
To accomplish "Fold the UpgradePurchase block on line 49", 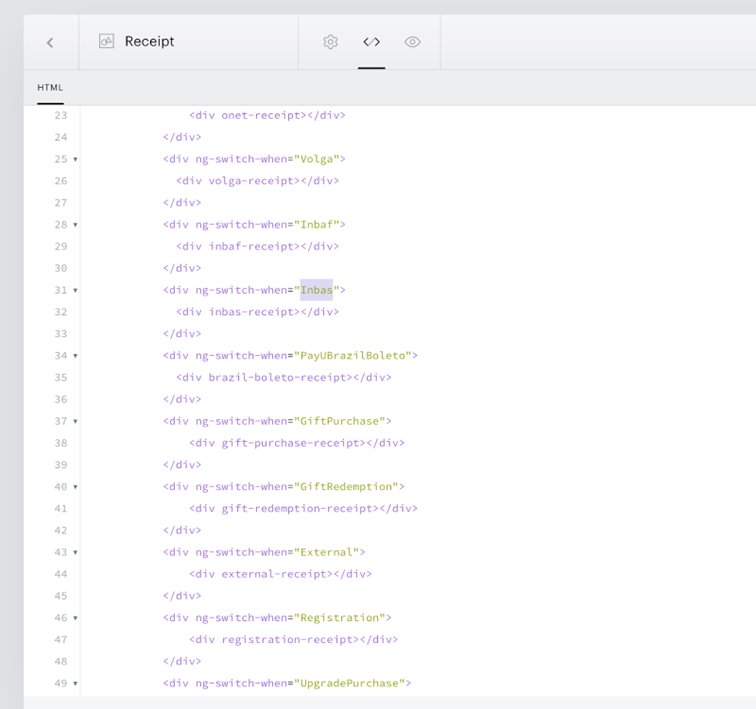I will pos(75,683).
